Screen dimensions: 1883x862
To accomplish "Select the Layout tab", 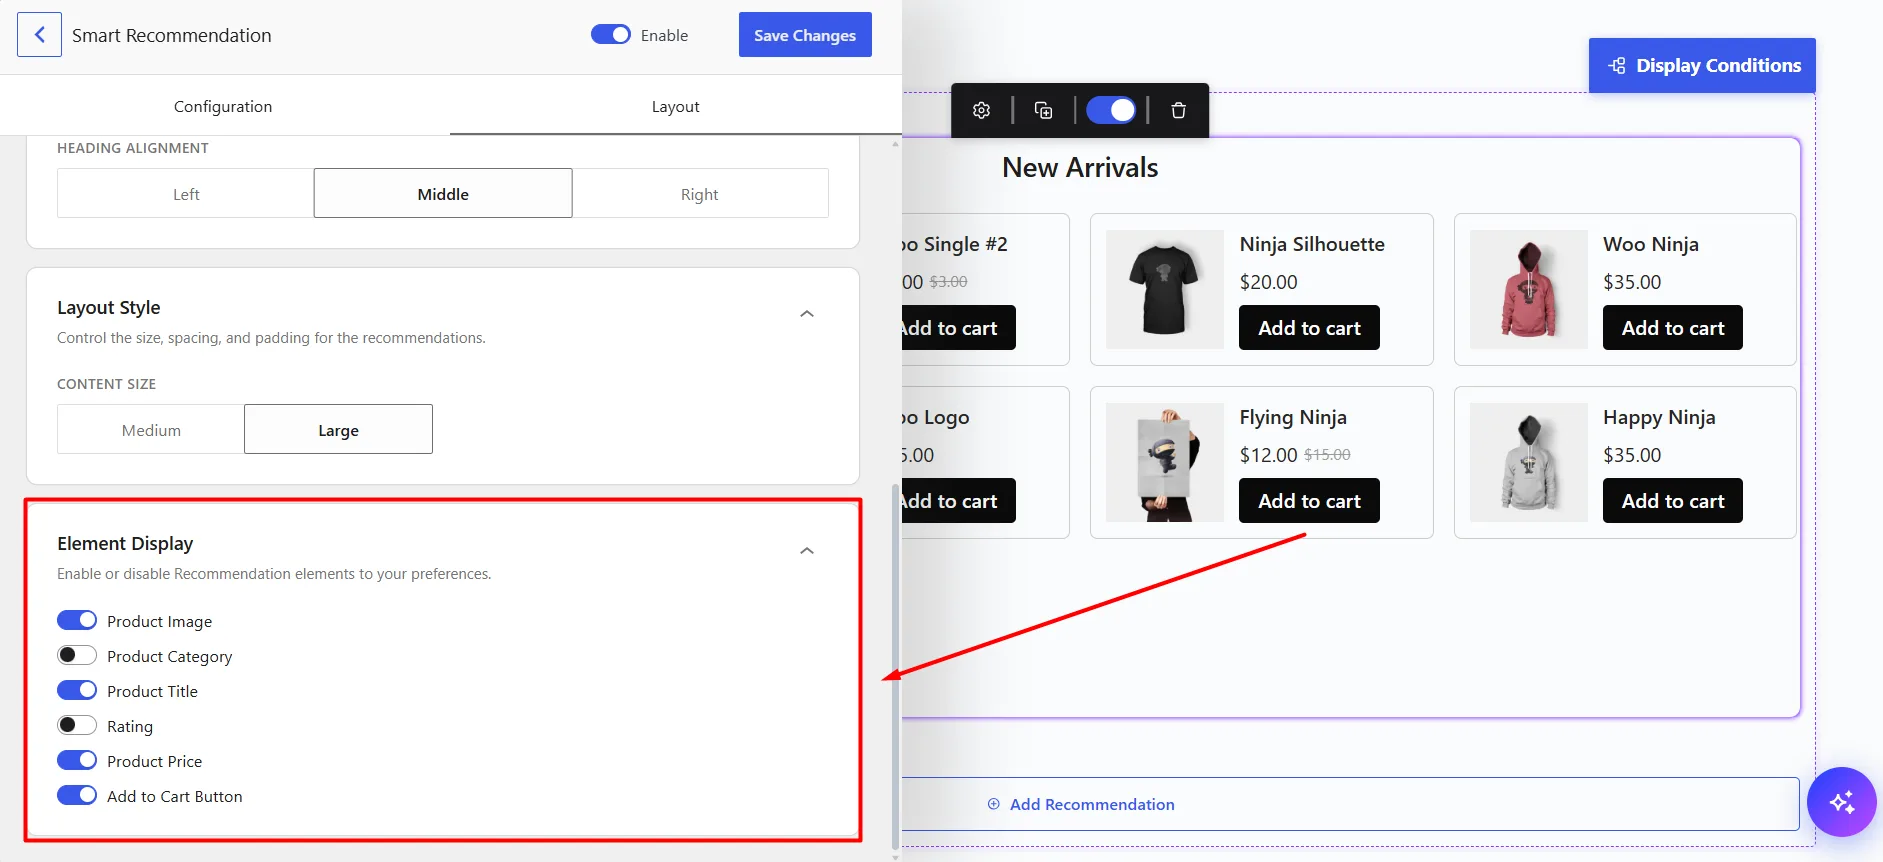I will [x=676, y=106].
